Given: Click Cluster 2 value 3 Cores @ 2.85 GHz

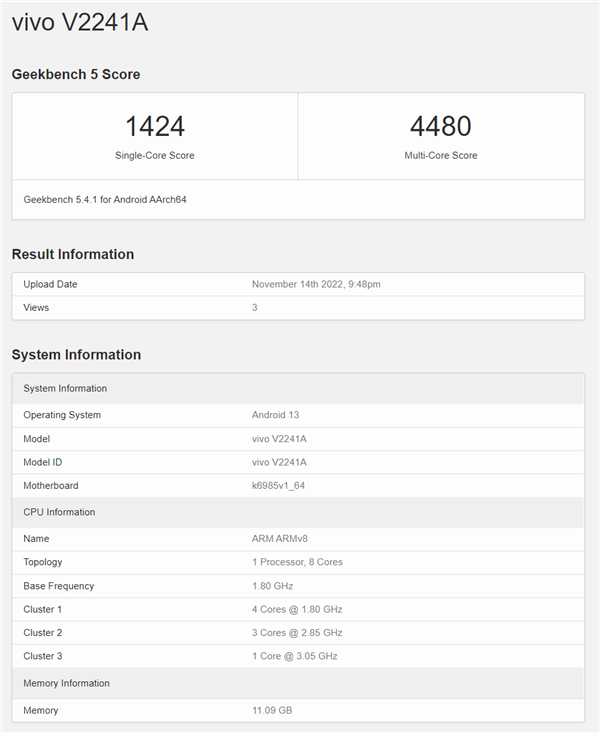Looking at the screenshot, I should [297, 633].
